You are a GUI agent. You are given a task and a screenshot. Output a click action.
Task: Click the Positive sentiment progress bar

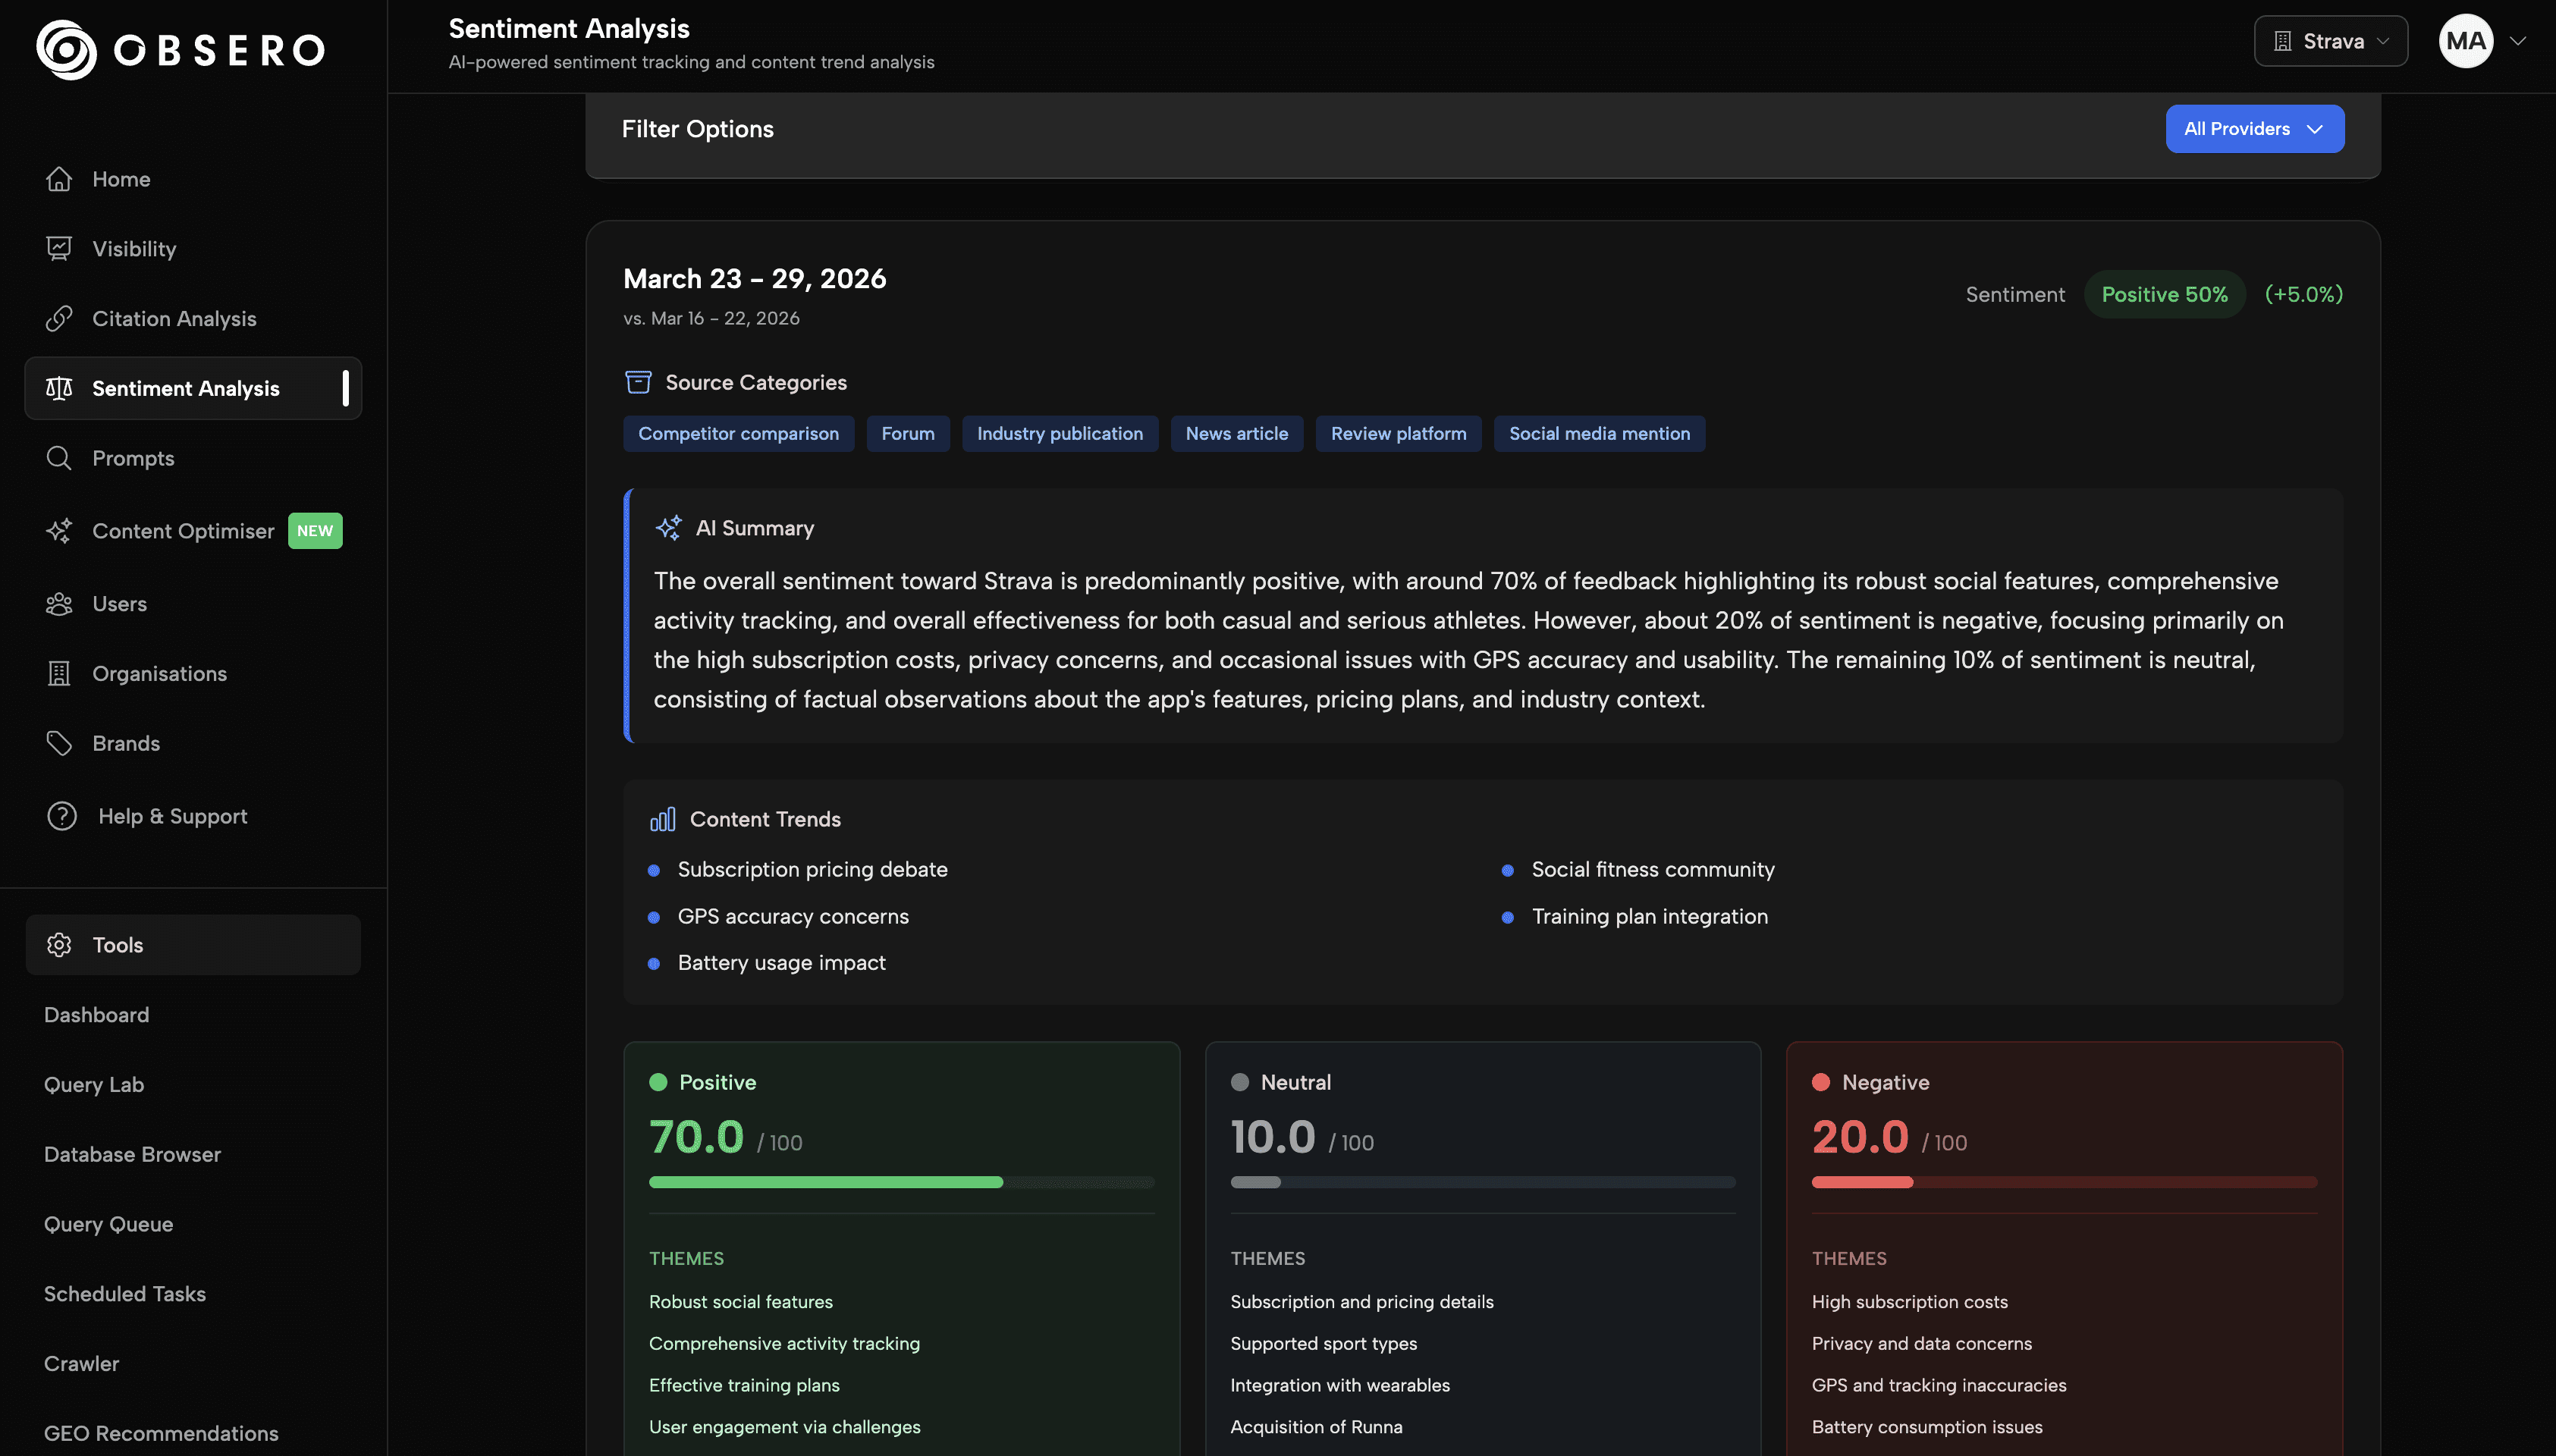[900, 1182]
